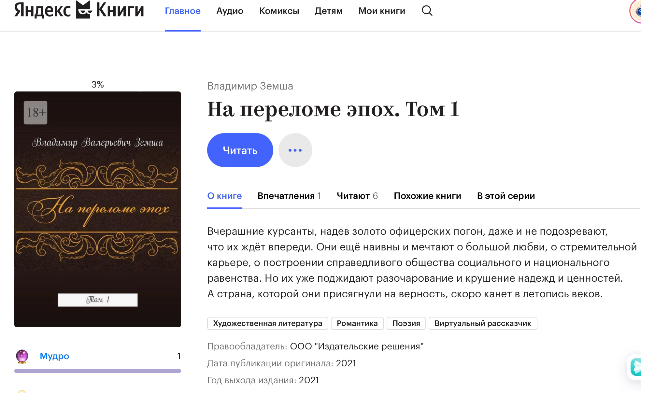Start reading with the Читать button
The image size is (660, 405).
(240, 150)
